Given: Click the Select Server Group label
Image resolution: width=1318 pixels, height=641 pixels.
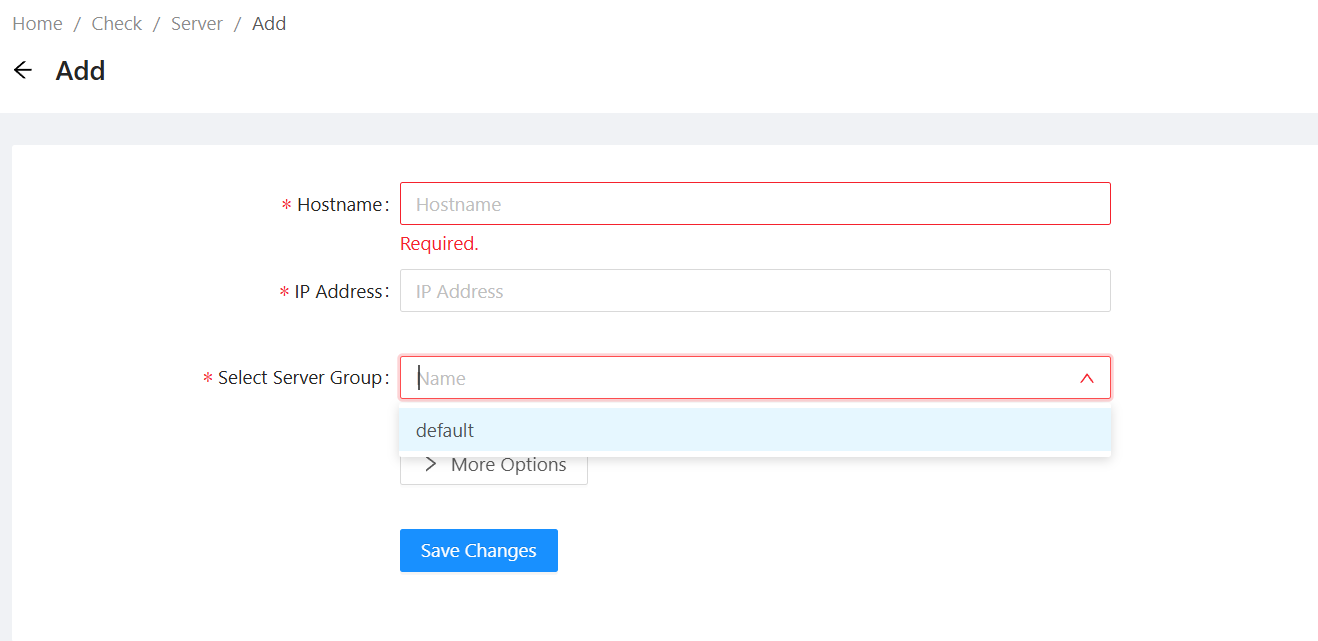Looking at the screenshot, I should (300, 378).
